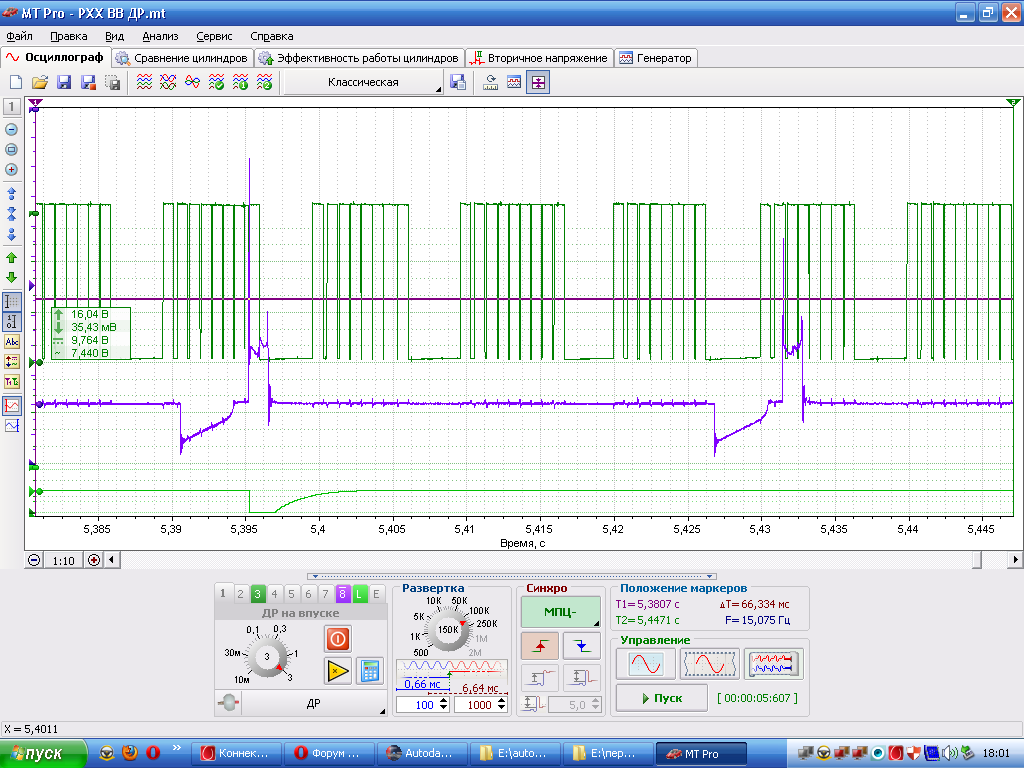Viewport: 1024px width, 768px height.
Task: Zoom in vertically with the plus icon
Action: tap(11, 170)
